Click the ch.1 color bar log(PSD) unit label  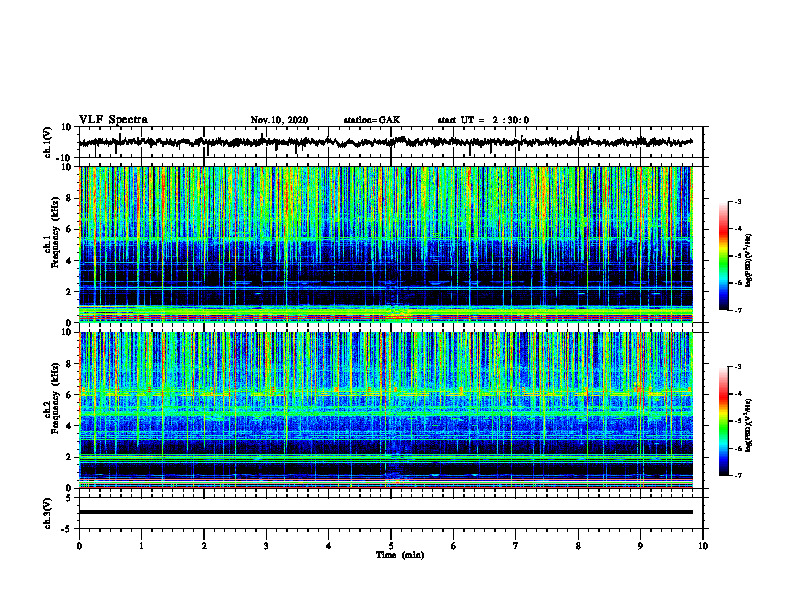point(749,261)
